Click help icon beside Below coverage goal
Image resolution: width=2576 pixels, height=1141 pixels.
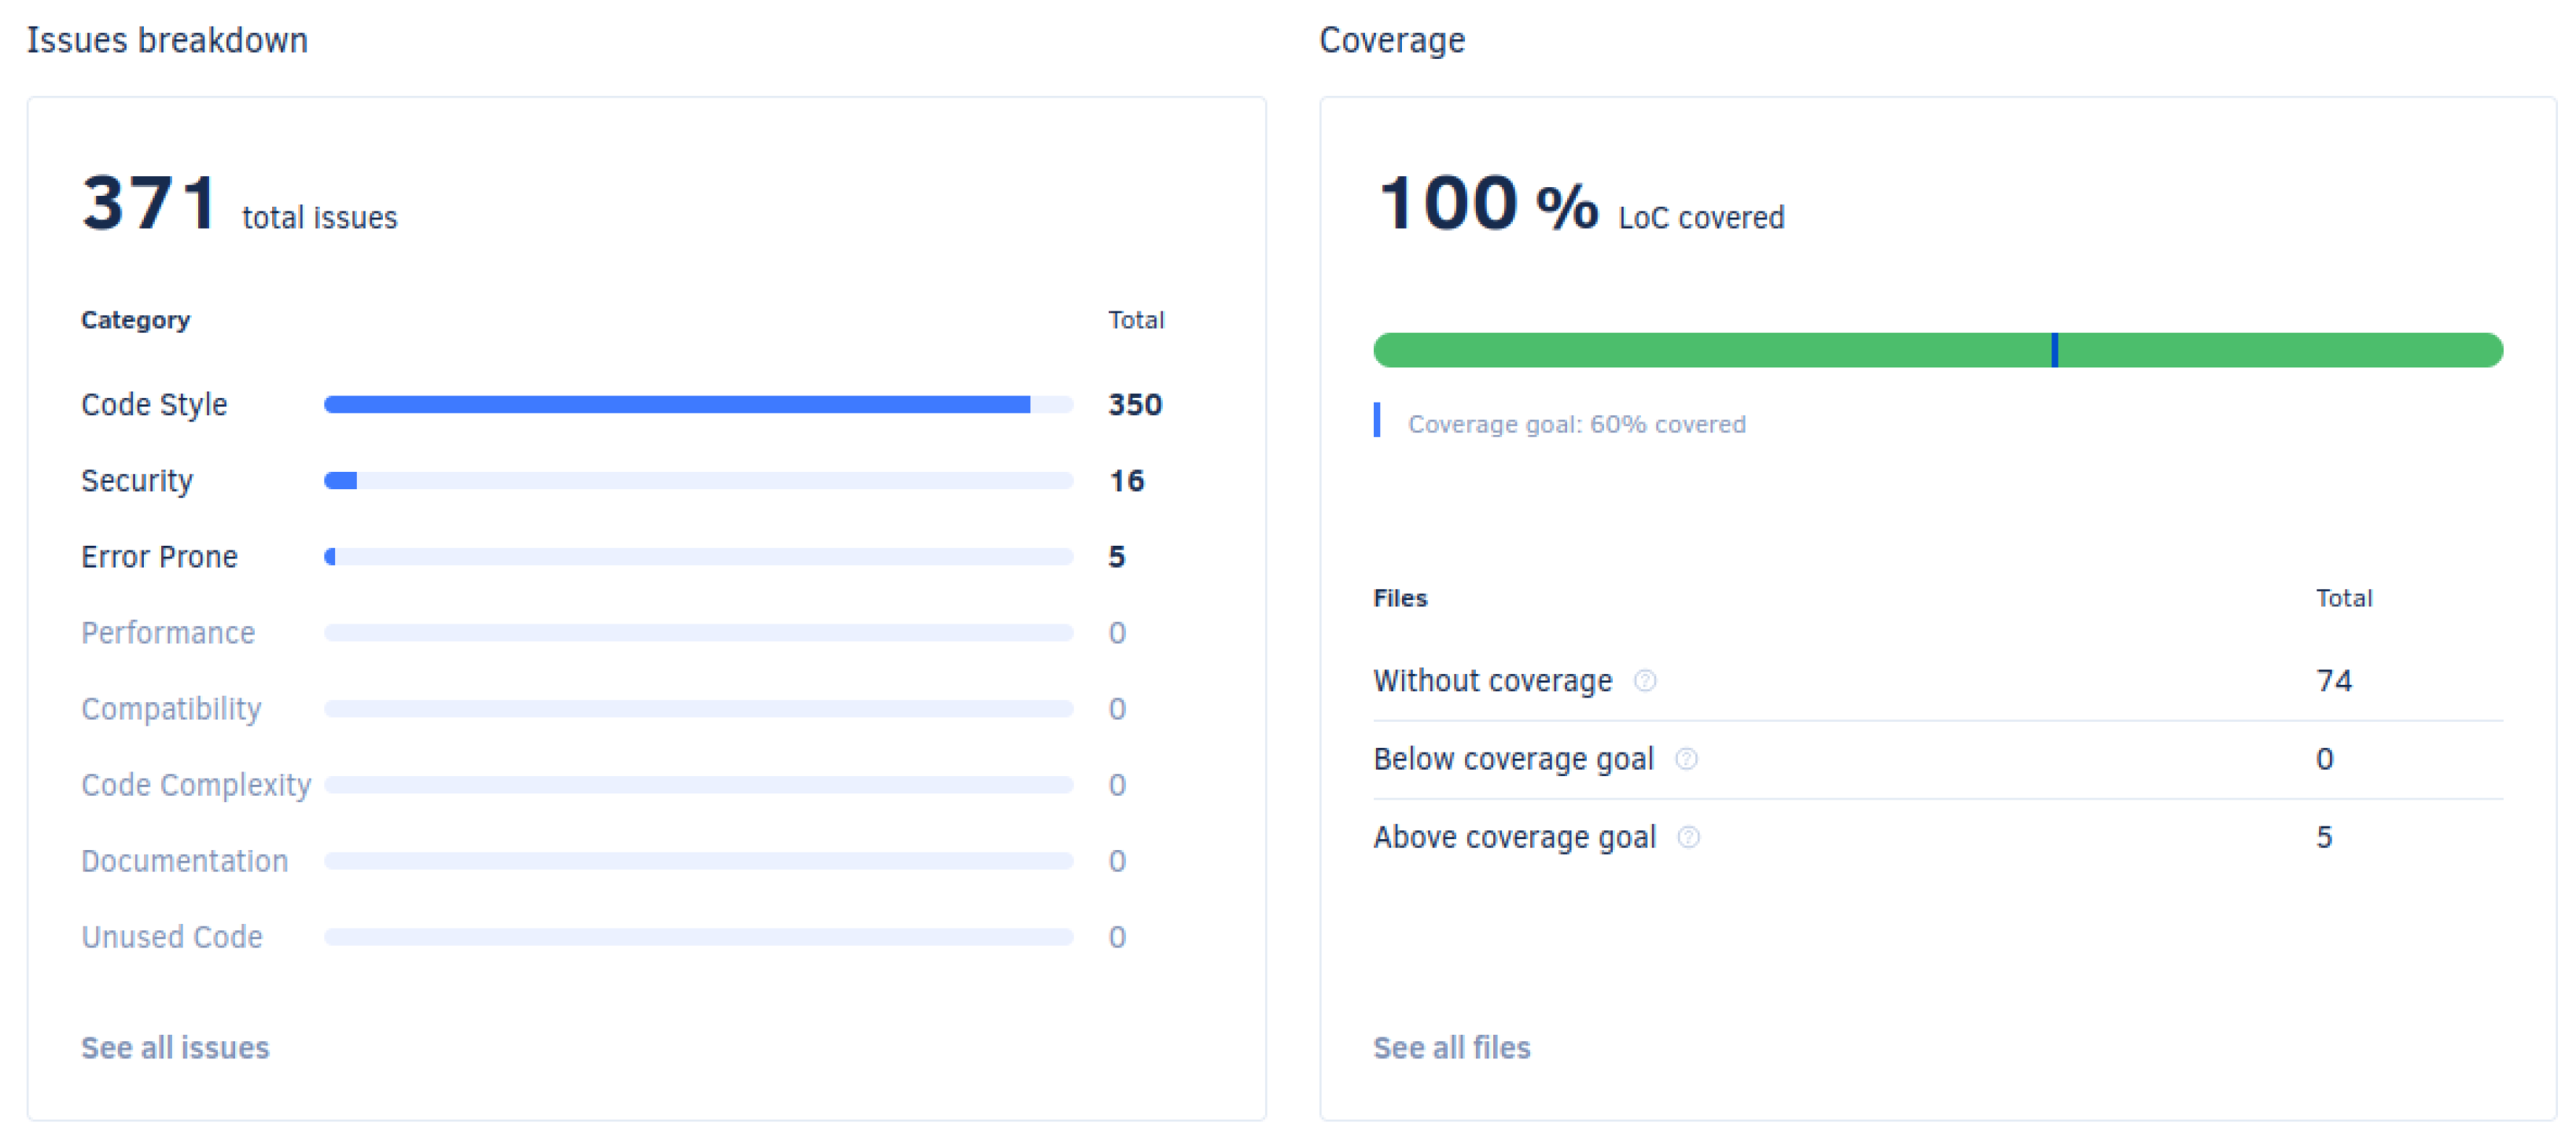(1686, 759)
